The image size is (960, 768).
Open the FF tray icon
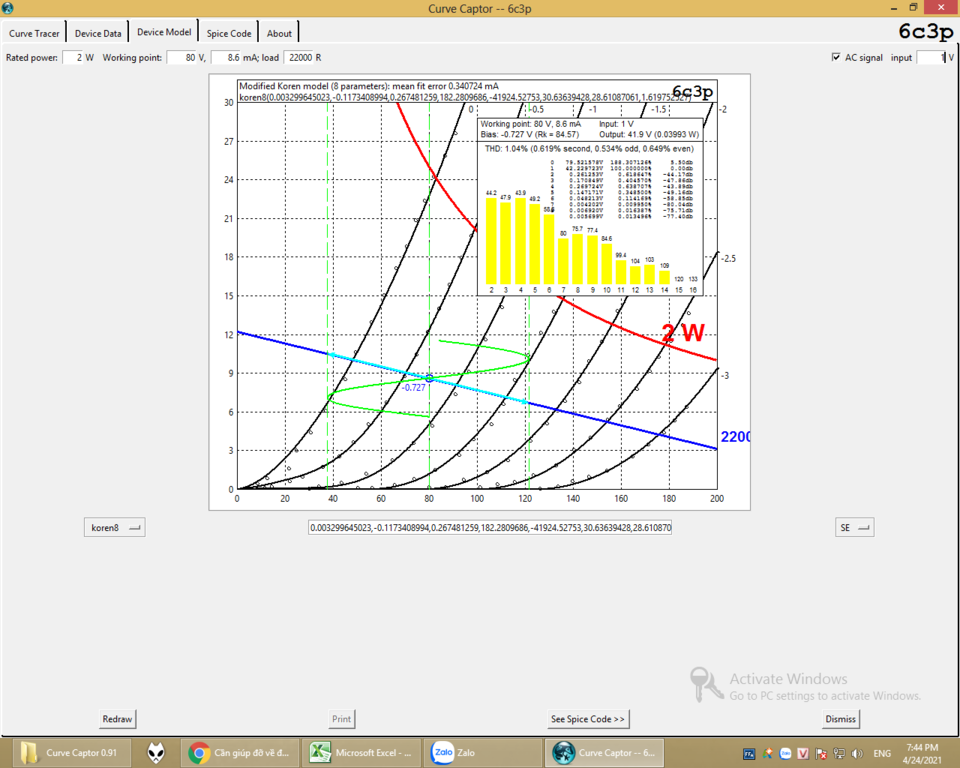click(x=749, y=754)
